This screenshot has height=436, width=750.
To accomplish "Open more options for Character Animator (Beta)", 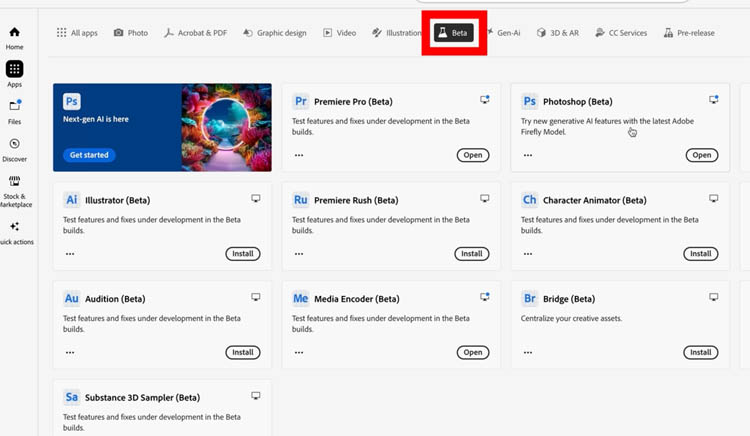I will 528,254.
